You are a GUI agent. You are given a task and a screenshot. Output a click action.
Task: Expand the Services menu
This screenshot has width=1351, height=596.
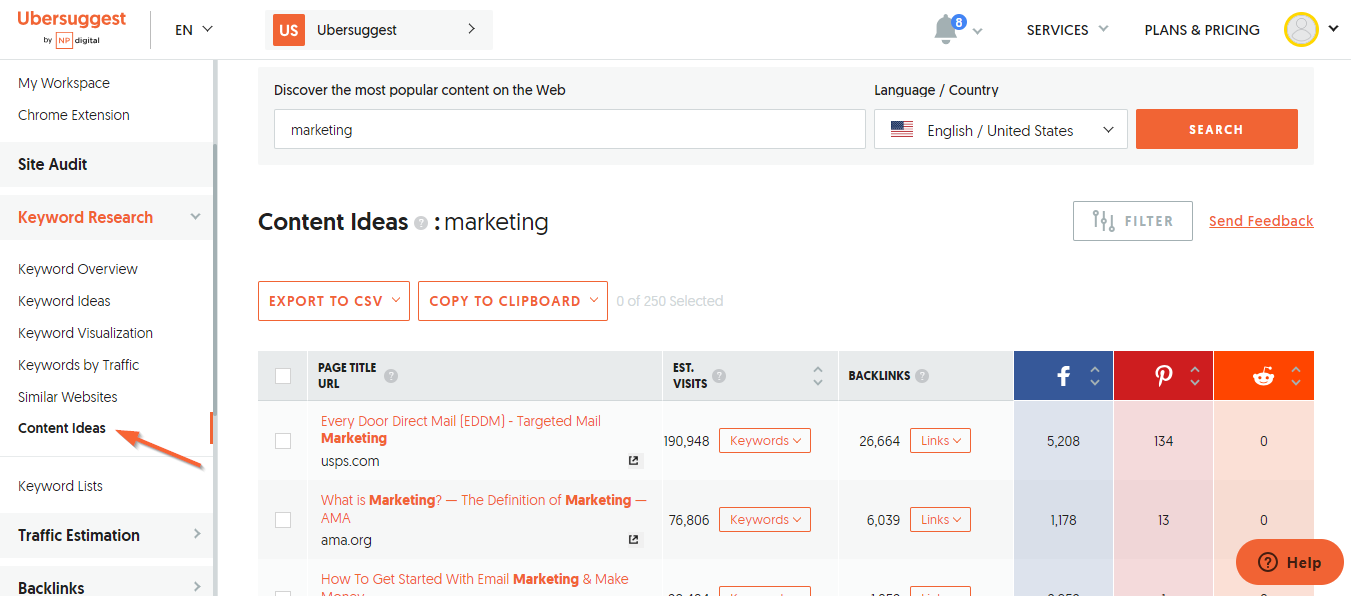tap(1067, 30)
